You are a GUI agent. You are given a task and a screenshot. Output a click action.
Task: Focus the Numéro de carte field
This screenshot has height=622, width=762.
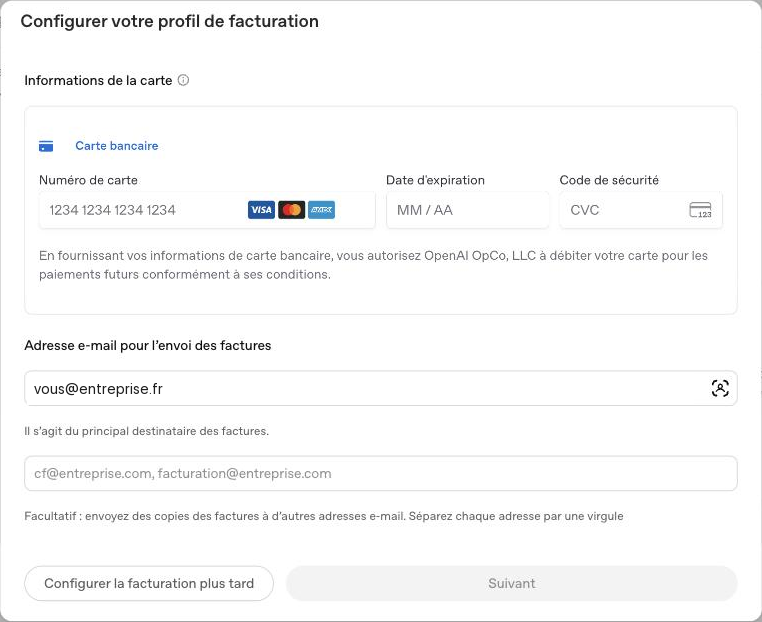[x=207, y=210]
